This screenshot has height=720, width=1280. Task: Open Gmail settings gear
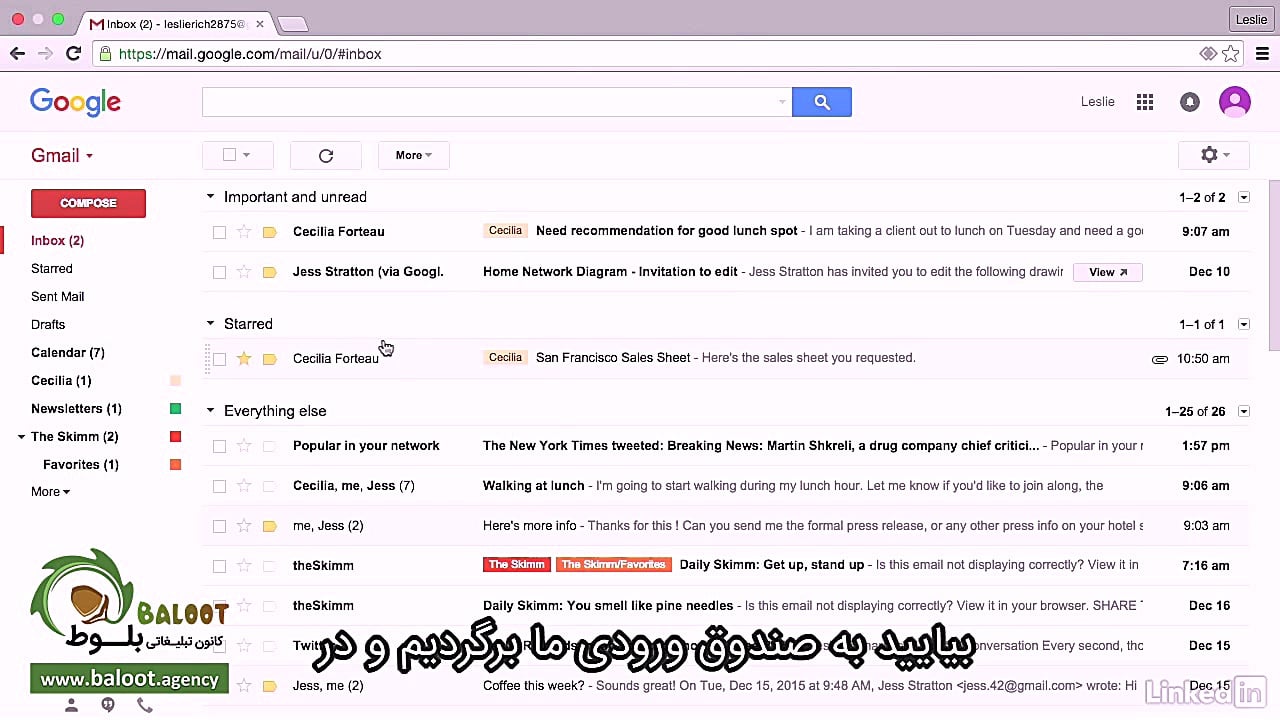tap(1209, 155)
